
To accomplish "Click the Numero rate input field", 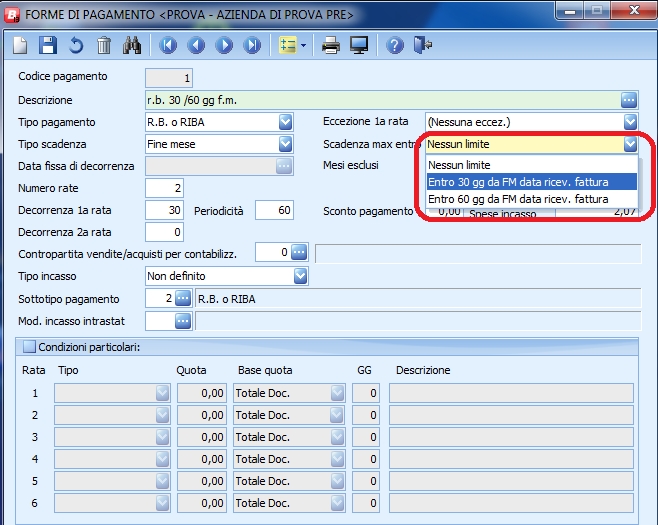I will coord(164,188).
